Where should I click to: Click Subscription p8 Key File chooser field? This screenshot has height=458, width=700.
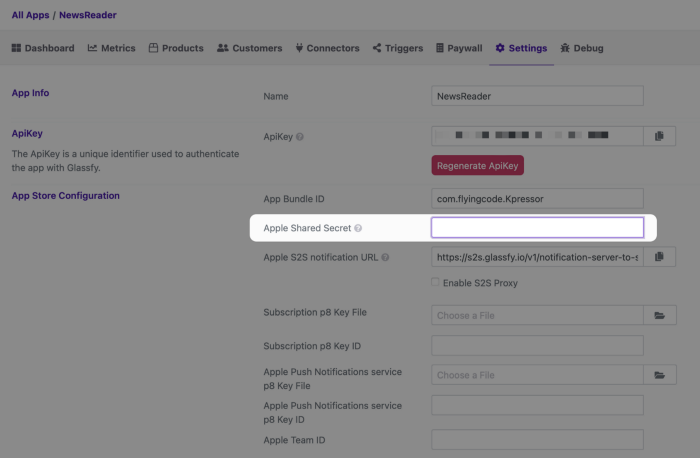[x=537, y=315]
